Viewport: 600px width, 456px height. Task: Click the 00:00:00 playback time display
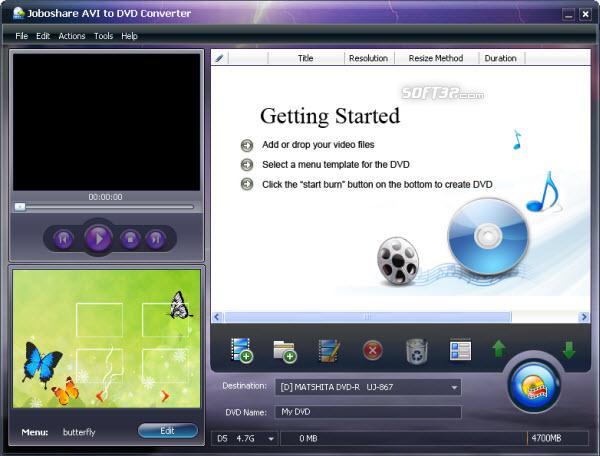(105, 197)
